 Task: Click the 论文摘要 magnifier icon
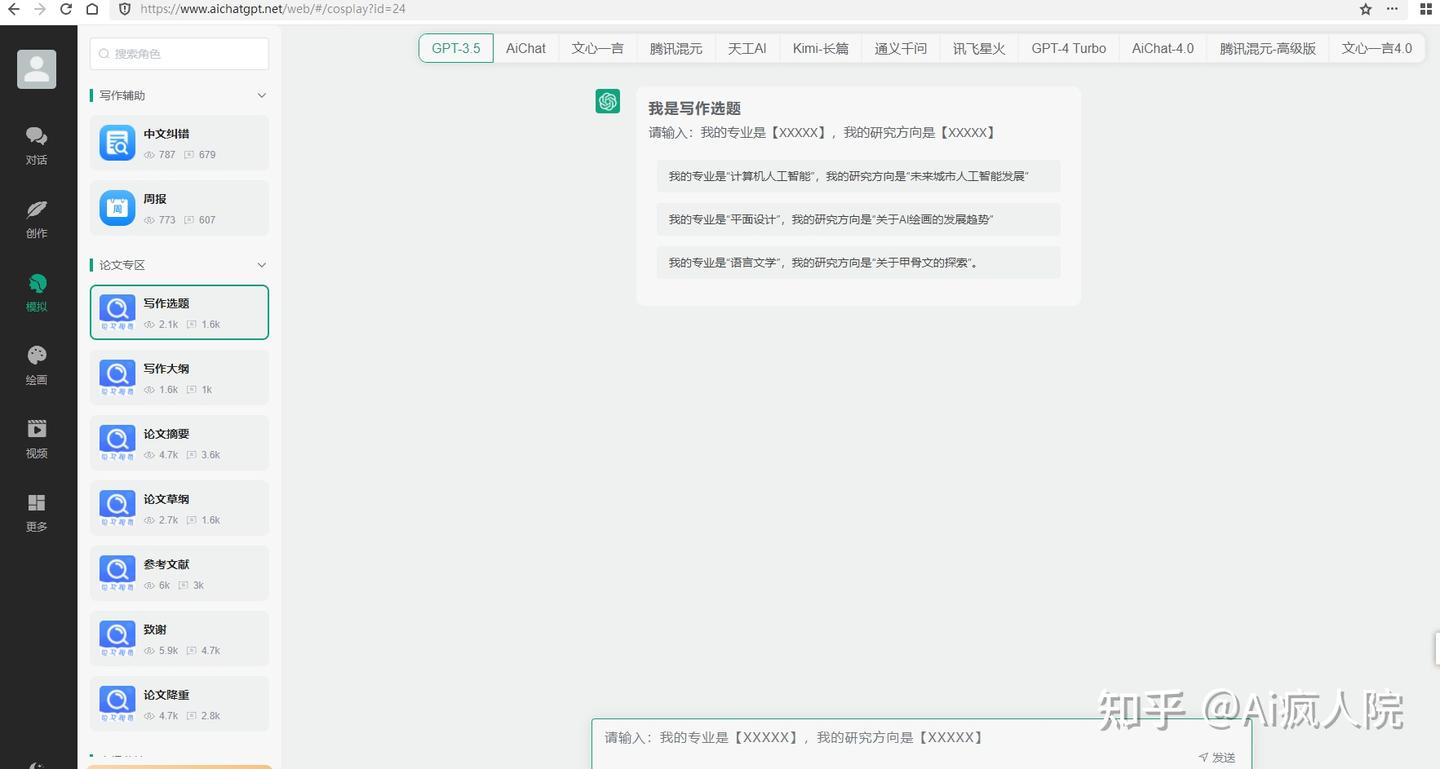[x=117, y=443]
